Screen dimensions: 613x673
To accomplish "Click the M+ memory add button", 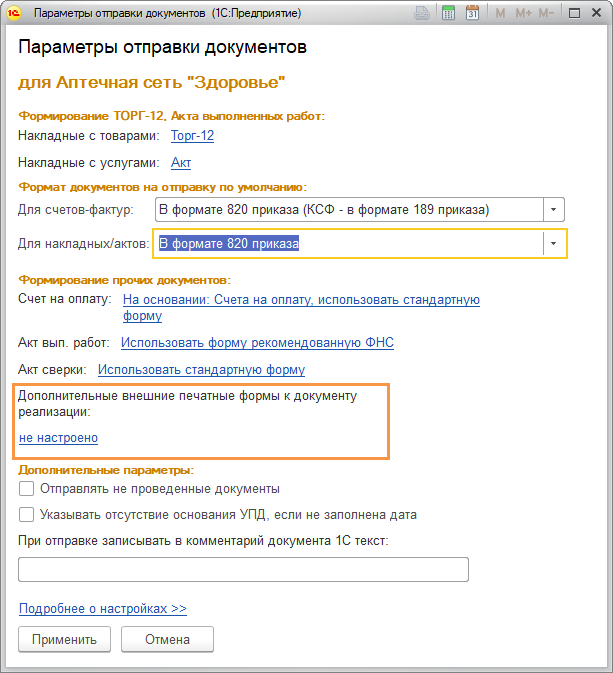I will coord(523,13).
